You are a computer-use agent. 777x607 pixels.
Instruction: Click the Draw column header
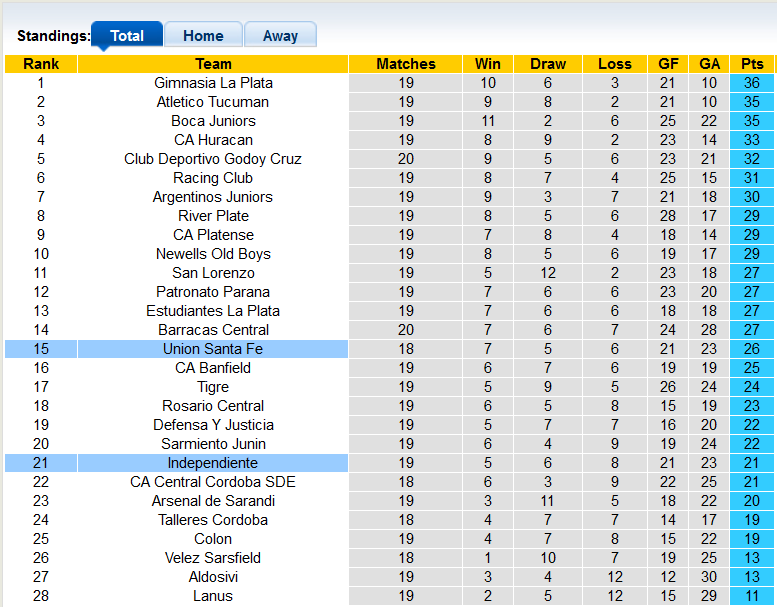[548, 64]
